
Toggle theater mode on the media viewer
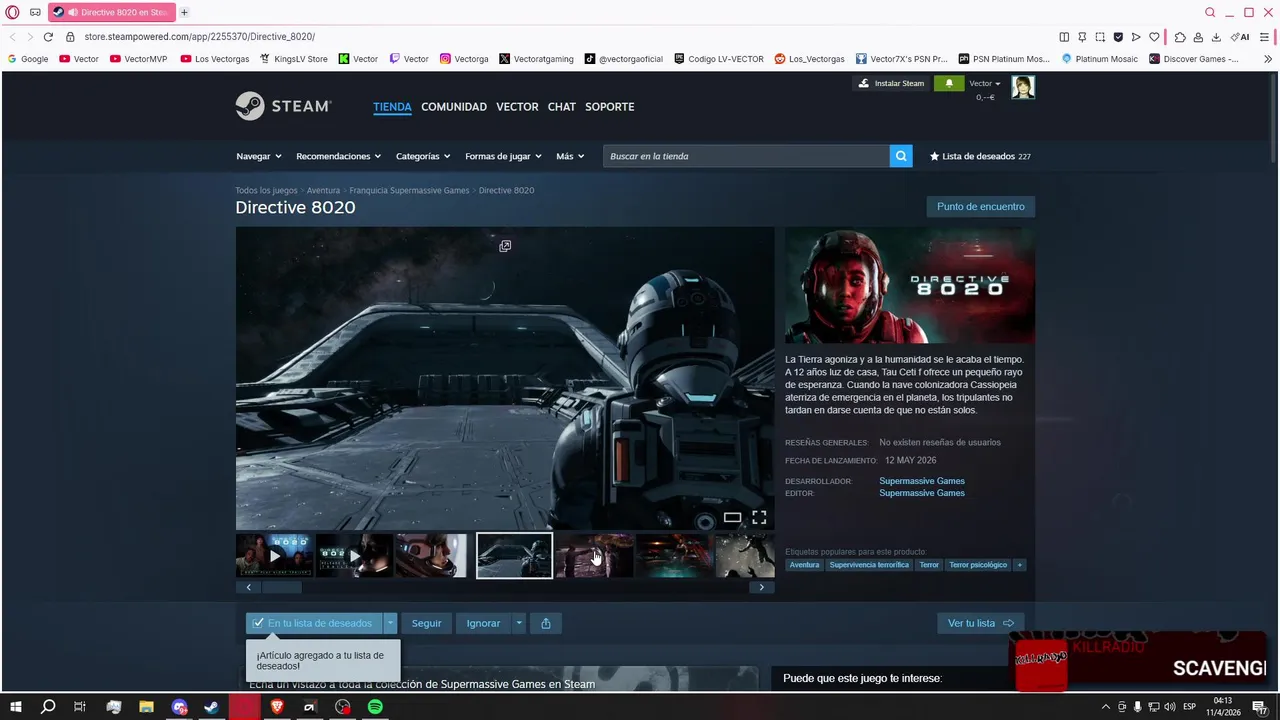[732, 517]
